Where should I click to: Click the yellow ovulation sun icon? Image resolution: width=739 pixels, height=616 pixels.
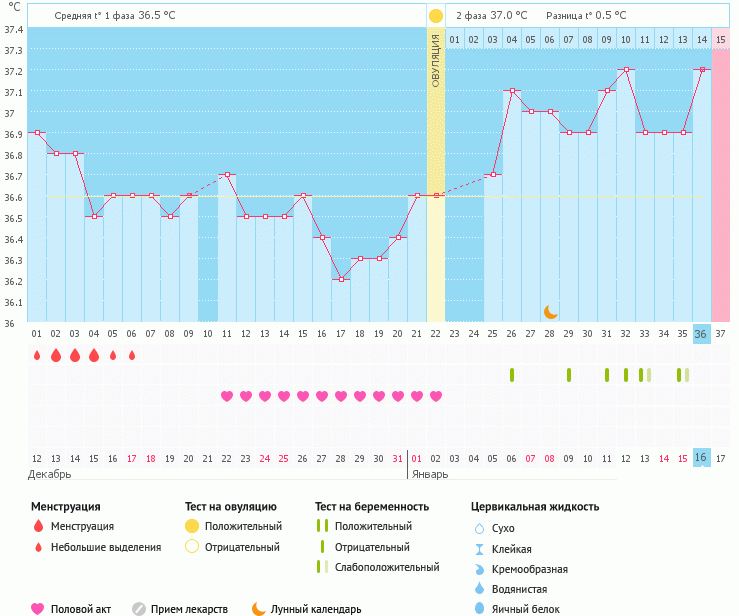436,16
